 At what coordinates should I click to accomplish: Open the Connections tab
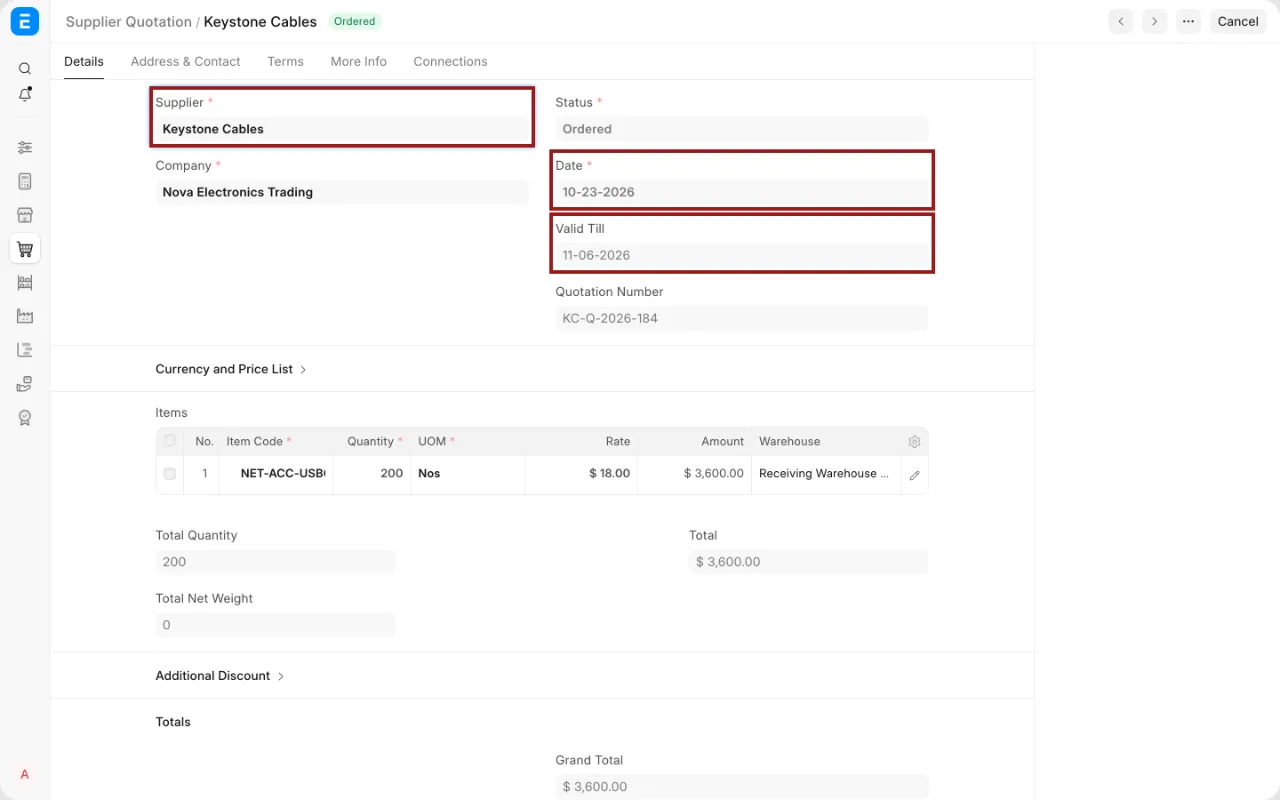pyautogui.click(x=450, y=61)
